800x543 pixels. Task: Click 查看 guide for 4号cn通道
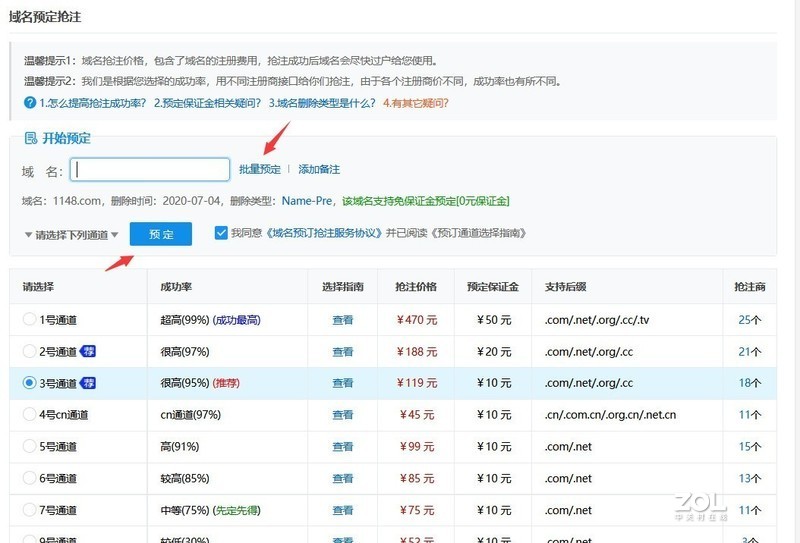(x=342, y=415)
